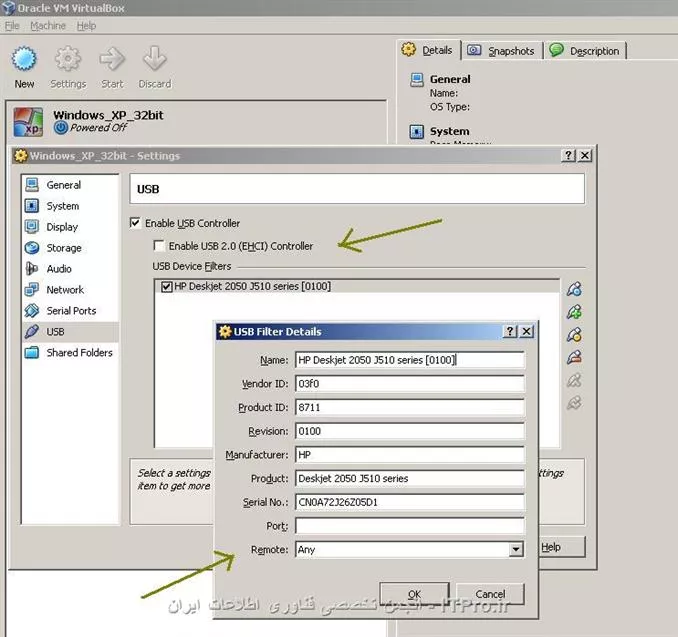Switch to the Description tab
678x637 pixels.
click(x=585, y=51)
